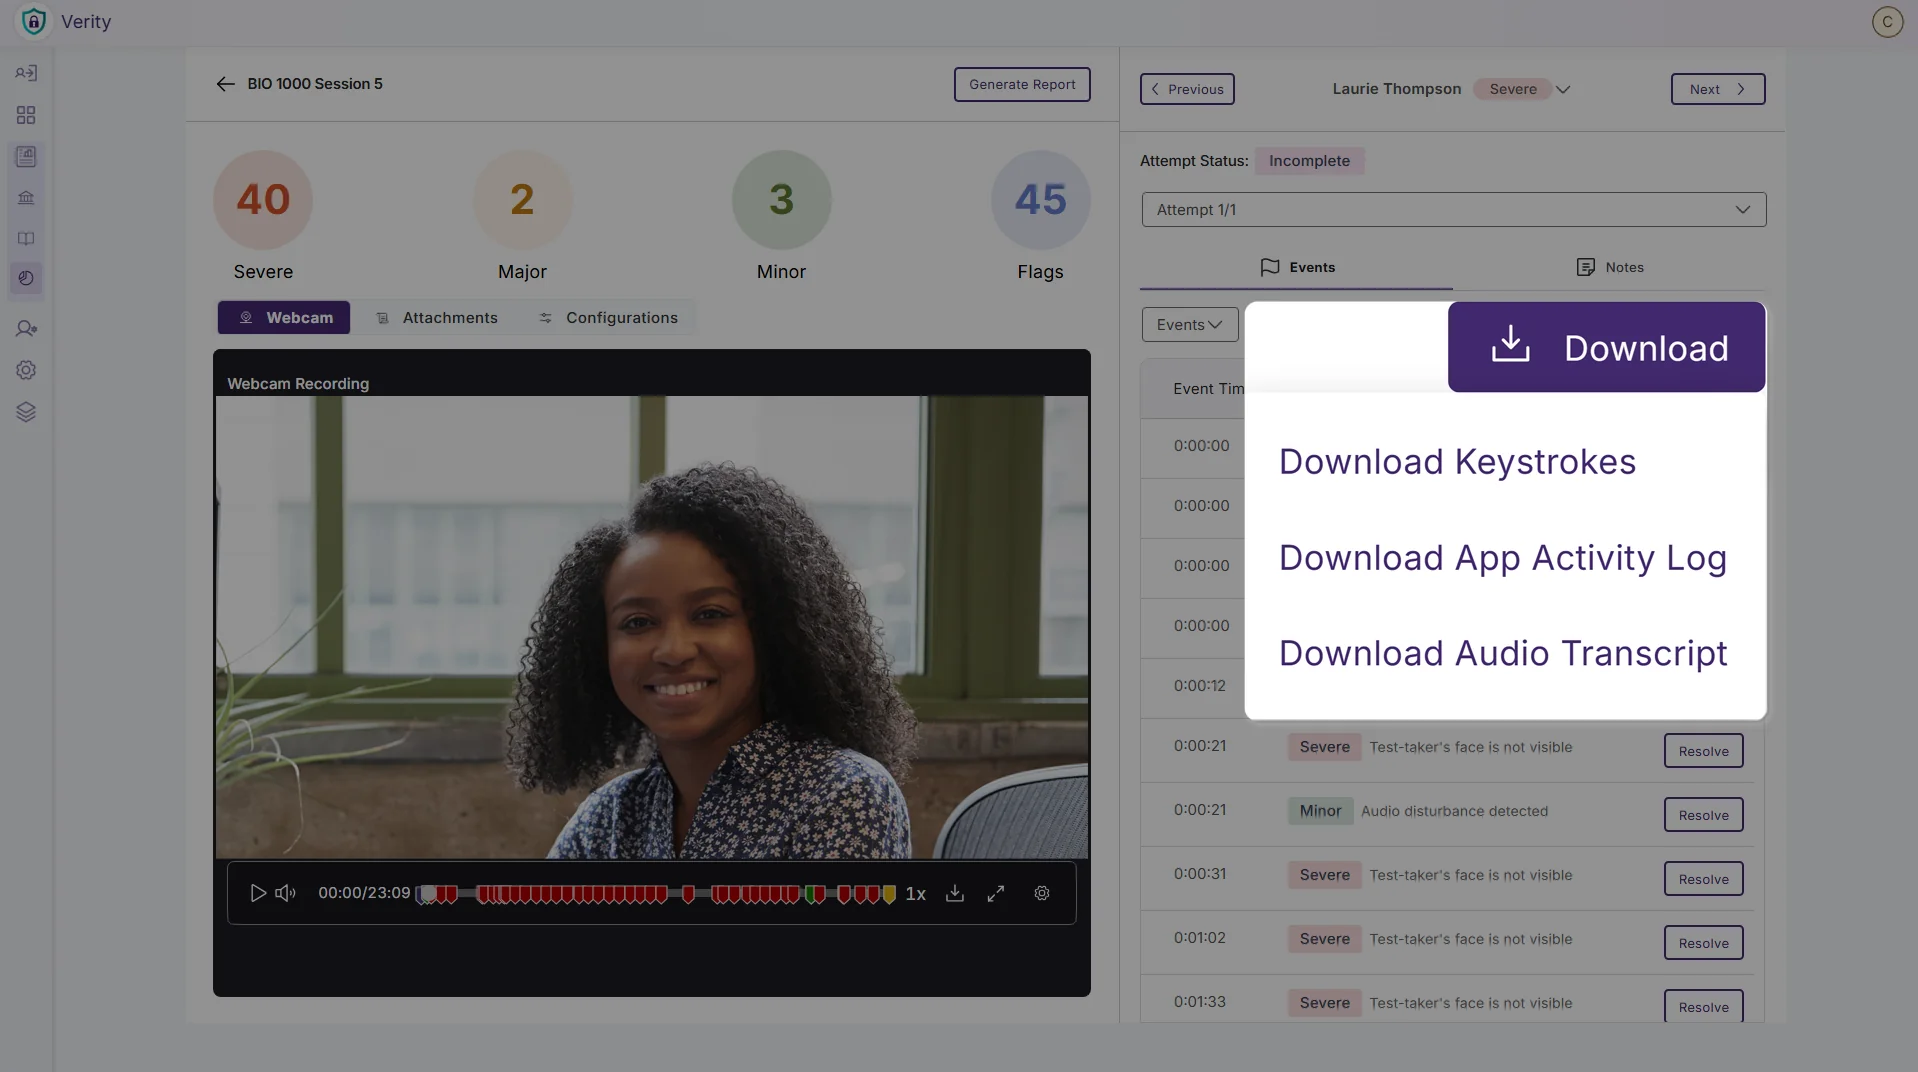The width and height of the screenshot is (1918, 1072).
Task: Open settings gear in left sidebar
Action: click(x=26, y=370)
